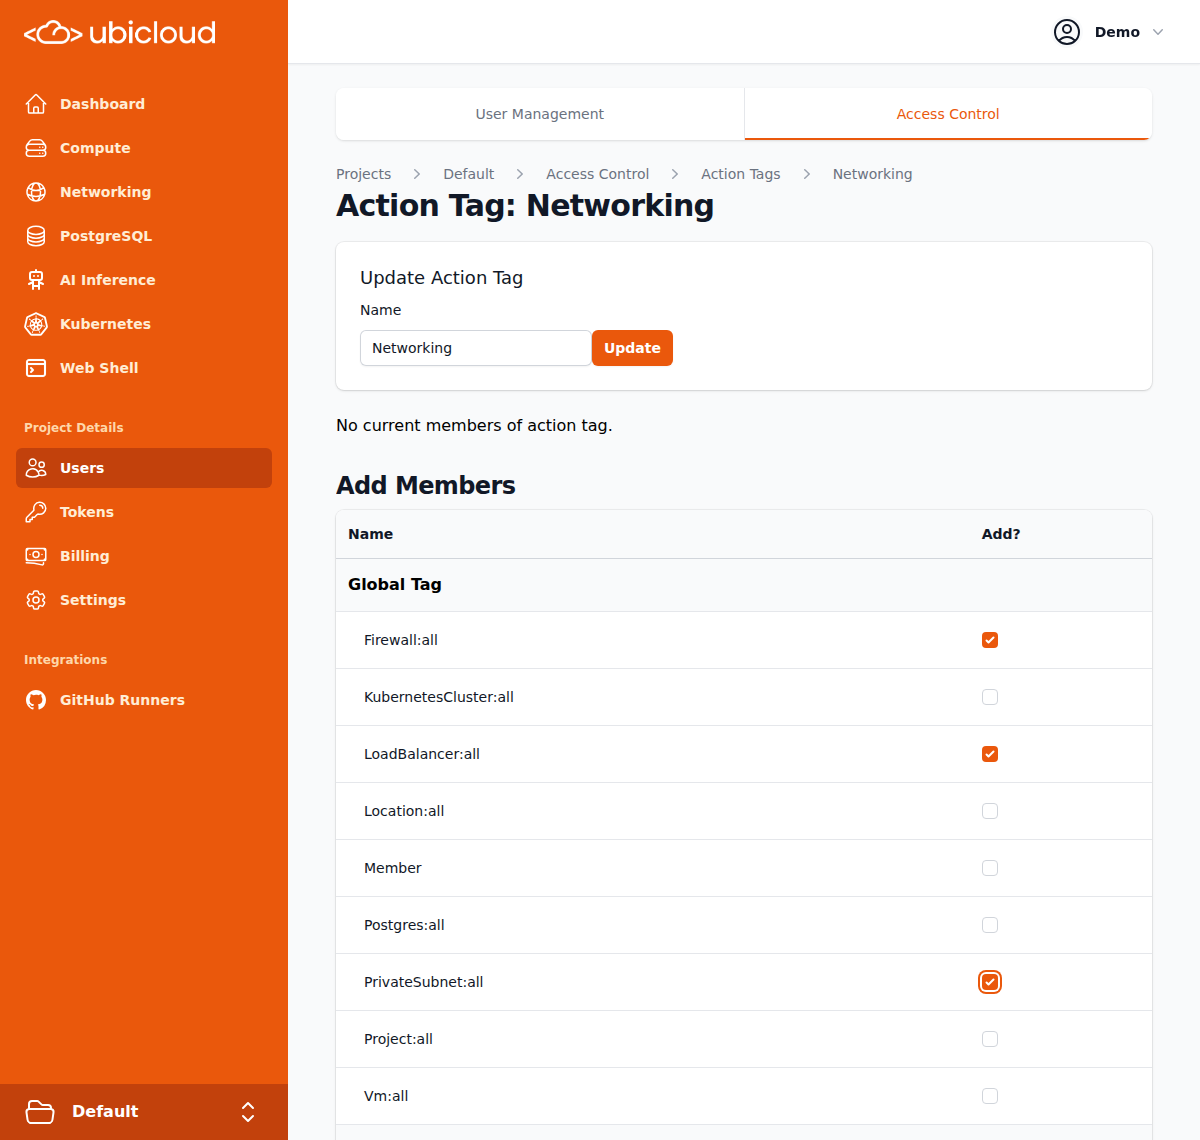Click the LoadBalancer:all row label
Image resolution: width=1200 pixels, height=1140 pixels.
click(x=422, y=754)
